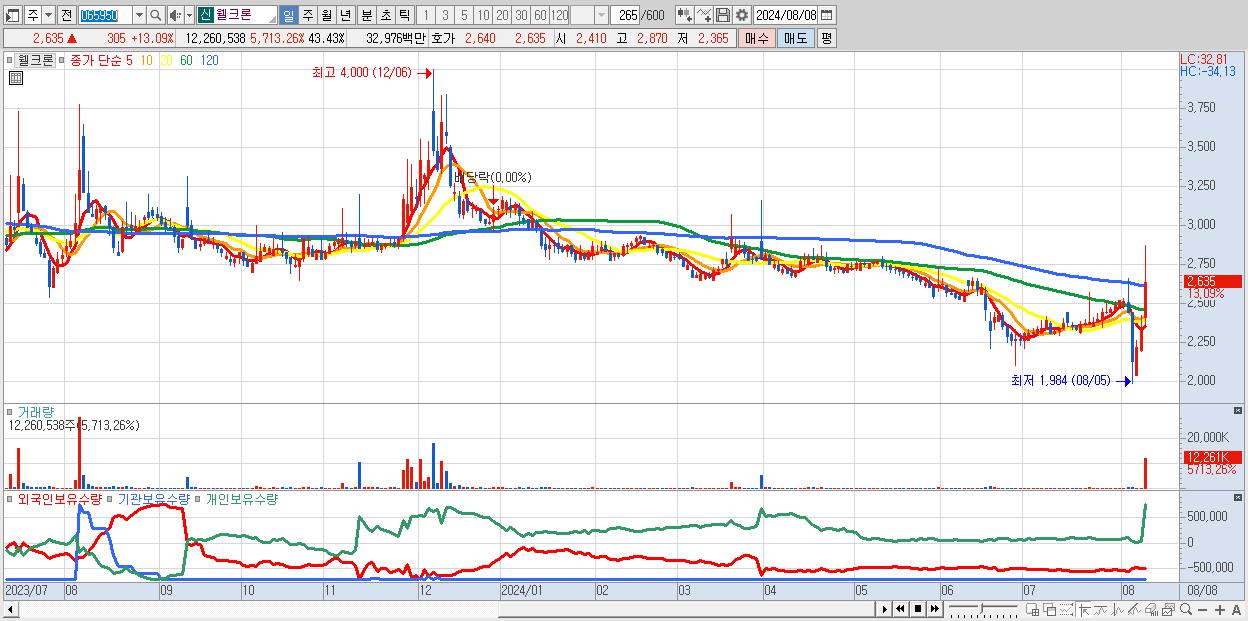Click the minus zoom-out icon
Image resolution: width=1248 pixels, height=621 pixels.
(x=1202, y=610)
